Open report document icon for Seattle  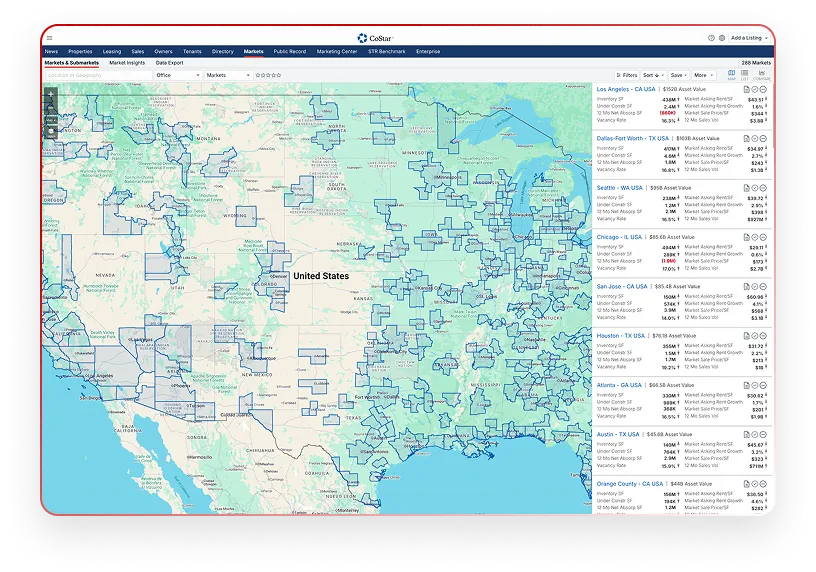pos(746,188)
